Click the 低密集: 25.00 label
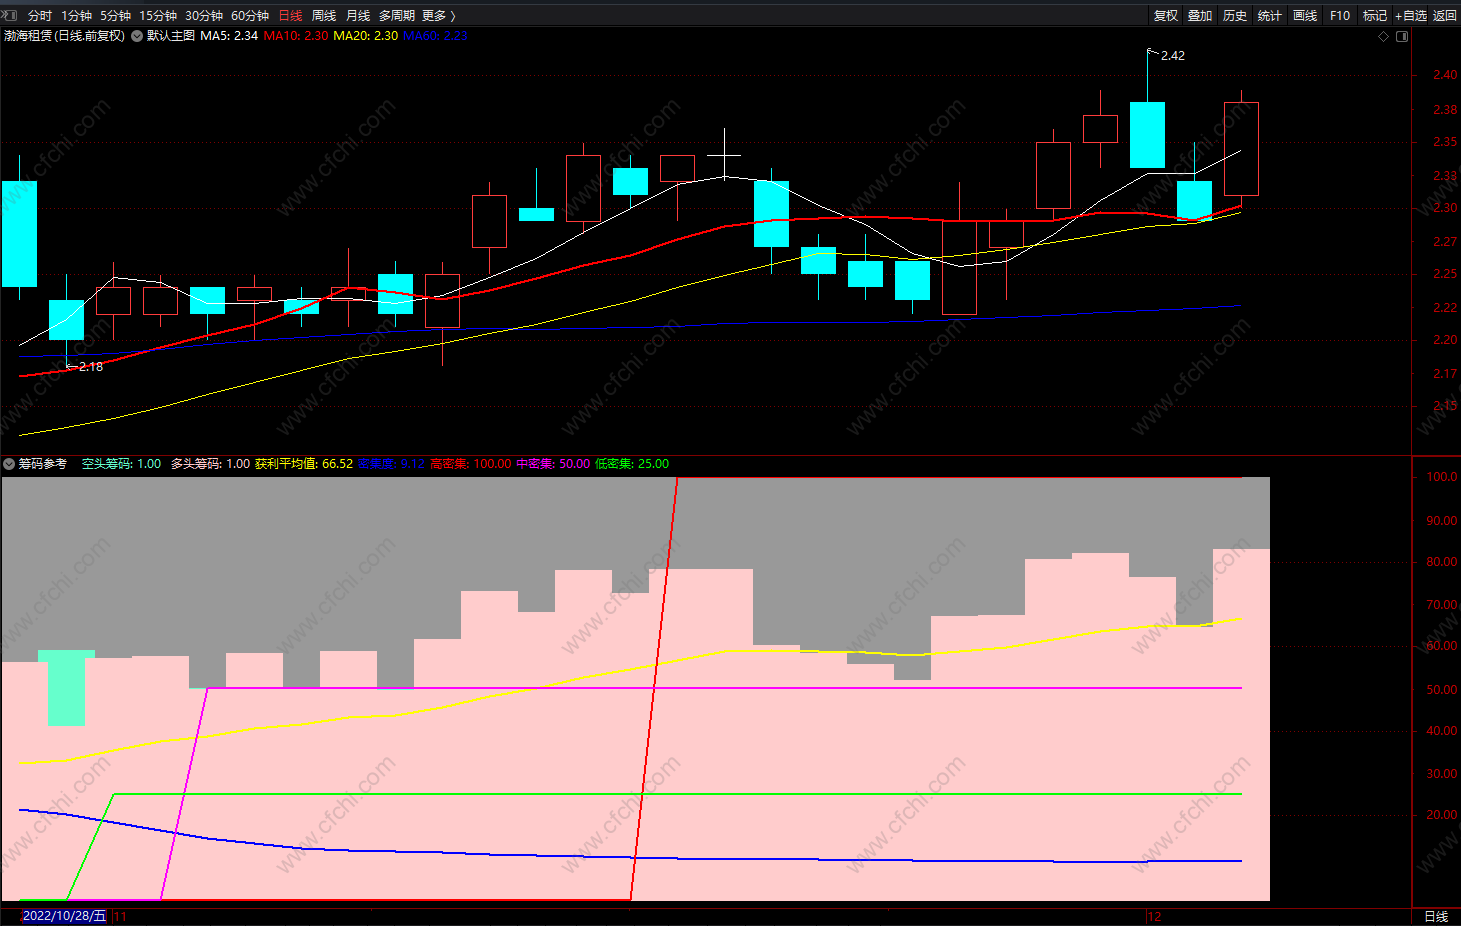 (x=632, y=464)
